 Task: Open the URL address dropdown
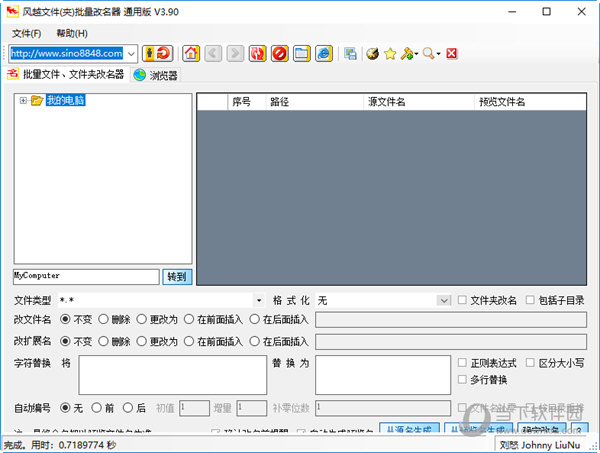(x=132, y=53)
